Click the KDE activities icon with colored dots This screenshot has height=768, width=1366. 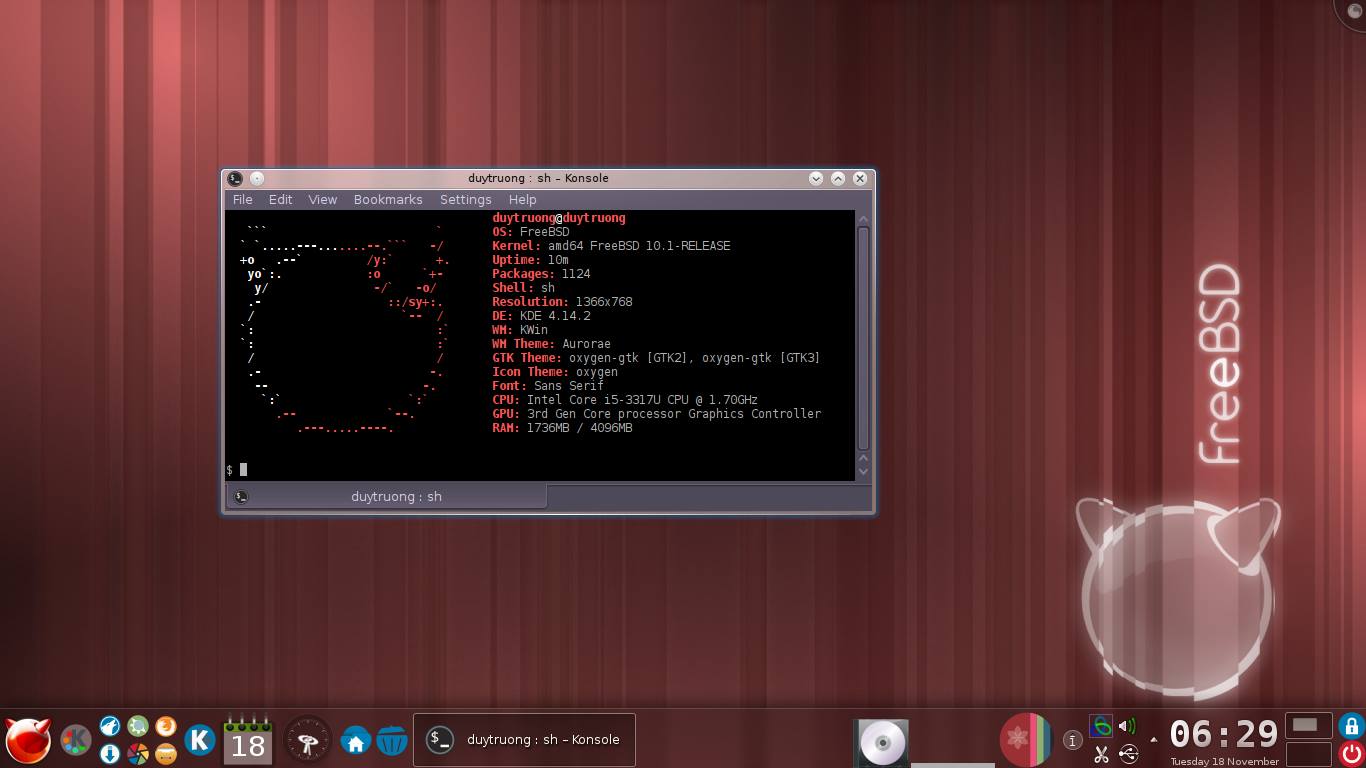tap(76, 740)
